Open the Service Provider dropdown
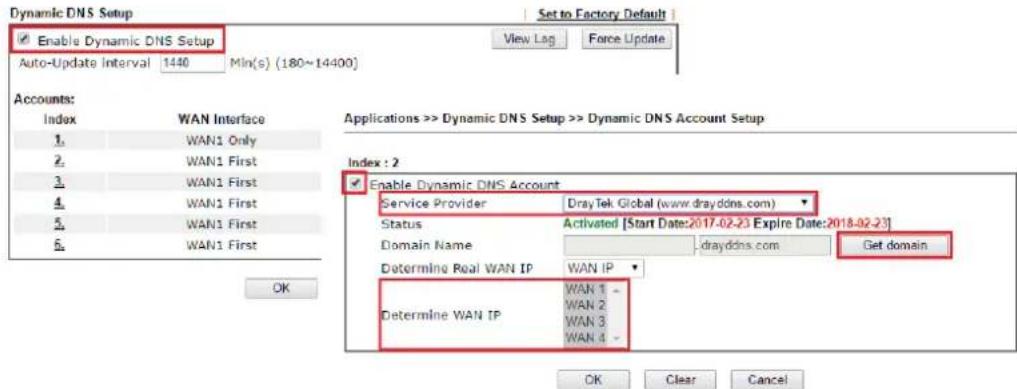1017x389 pixels. (688, 204)
